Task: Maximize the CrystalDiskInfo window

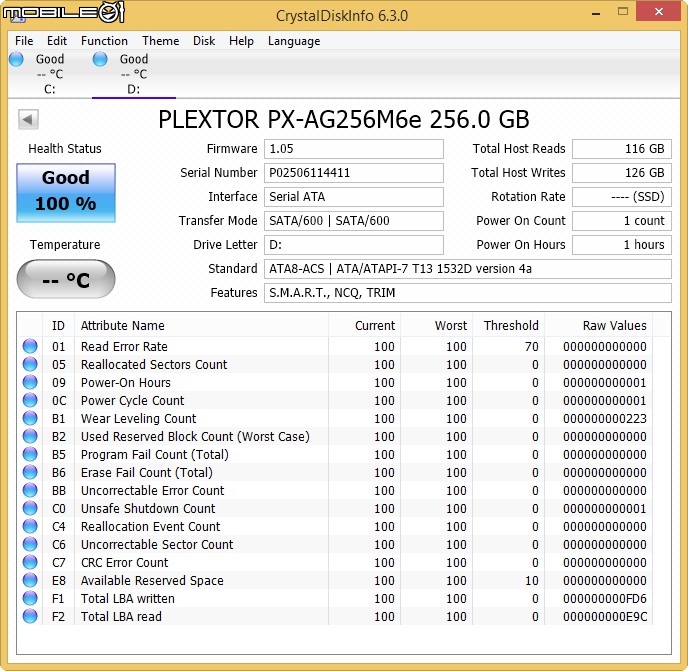Action: point(623,12)
